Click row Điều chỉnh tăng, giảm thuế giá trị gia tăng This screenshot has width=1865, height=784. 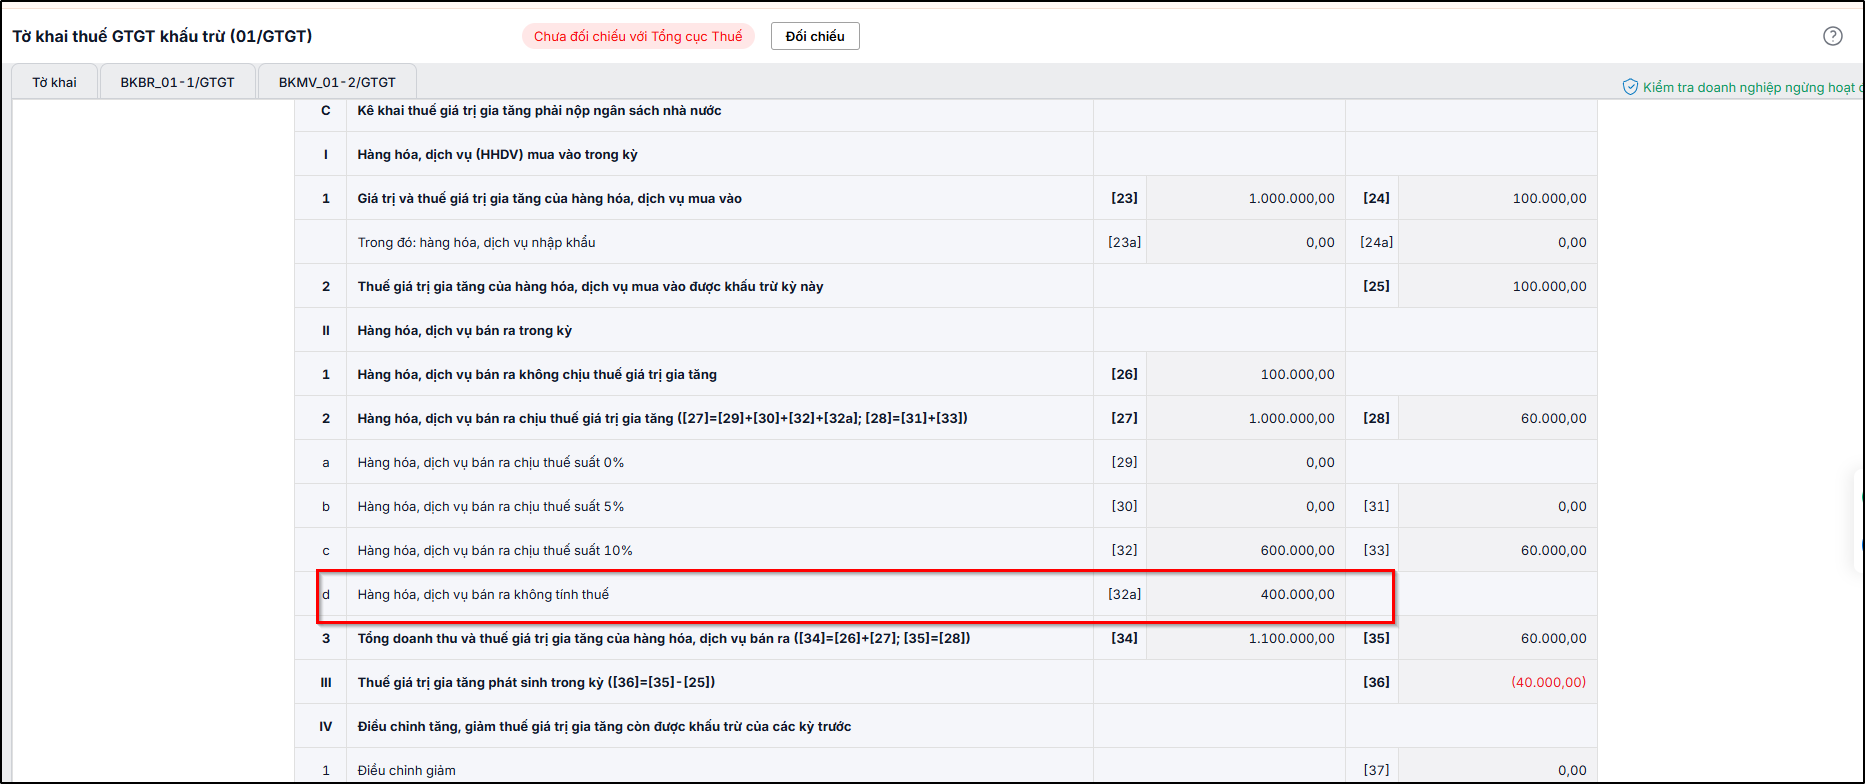945,726
